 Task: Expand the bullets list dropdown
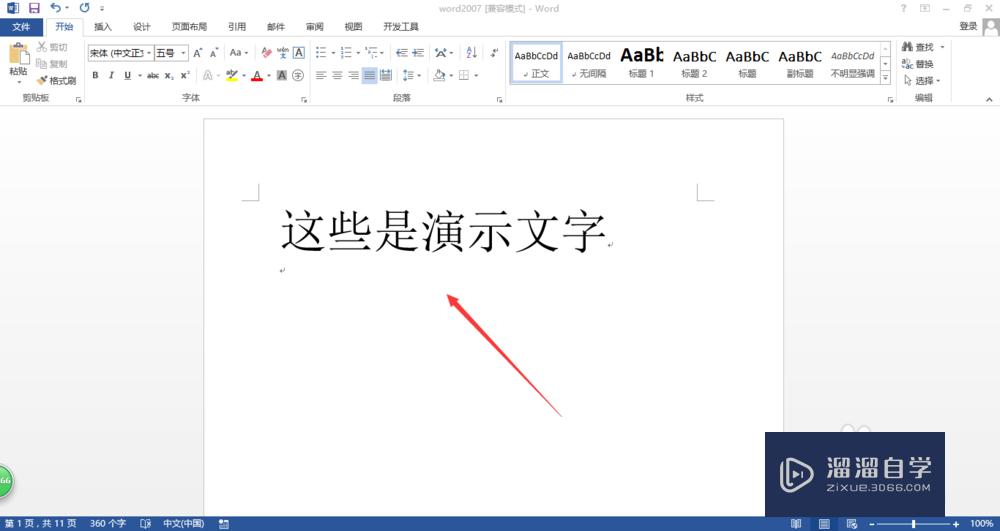click(332, 53)
